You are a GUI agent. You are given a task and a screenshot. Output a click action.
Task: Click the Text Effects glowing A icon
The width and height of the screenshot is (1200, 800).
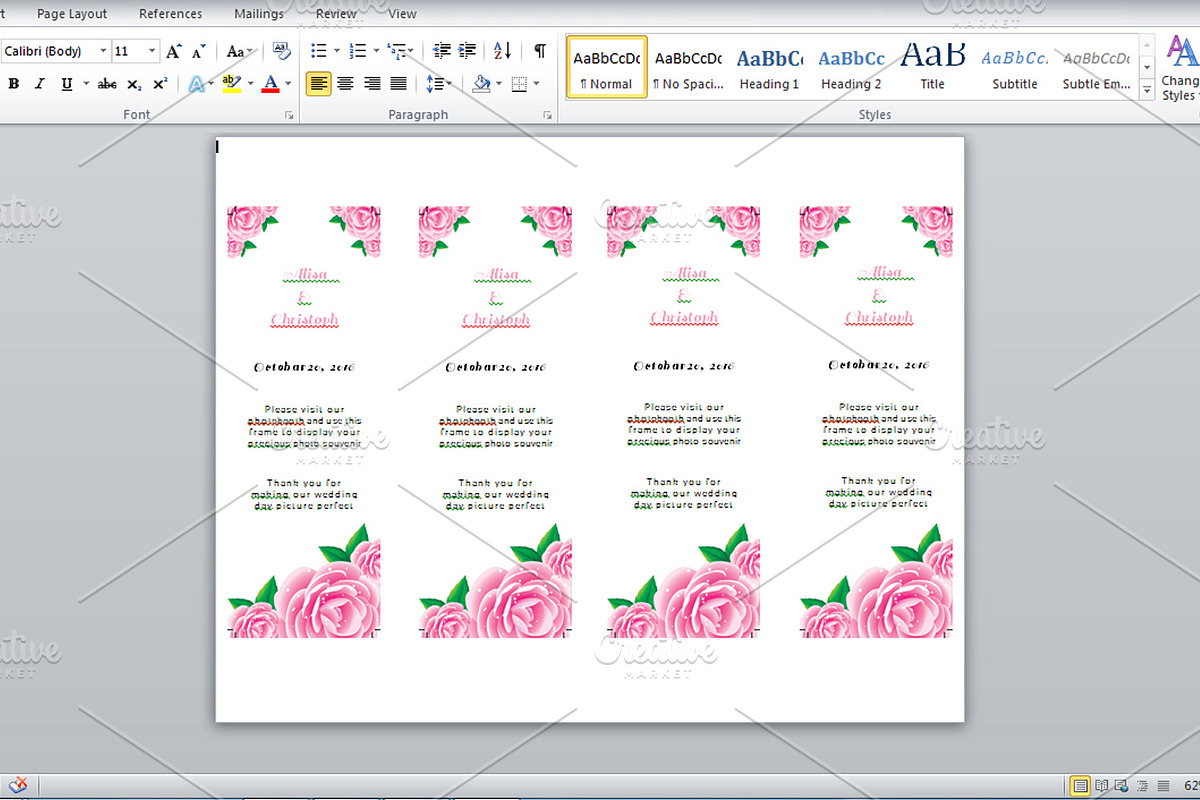click(x=197, y=84)
